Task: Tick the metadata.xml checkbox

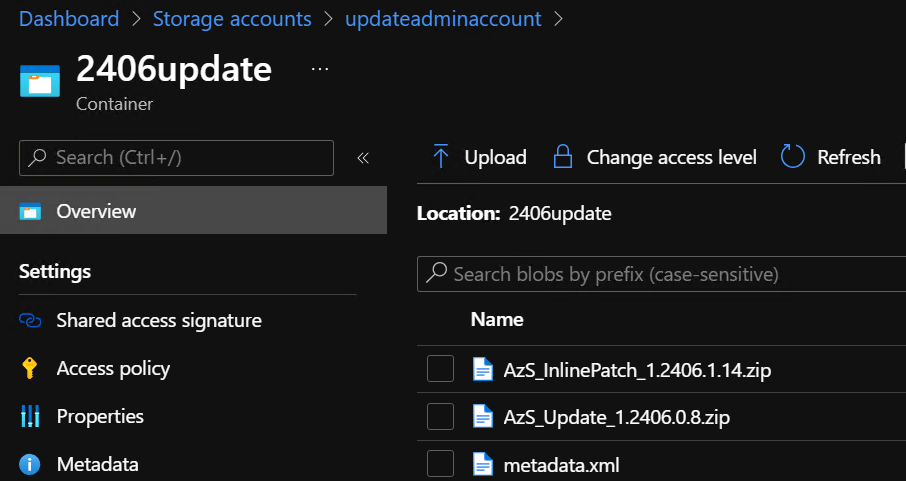Action: tap(441, 464)
